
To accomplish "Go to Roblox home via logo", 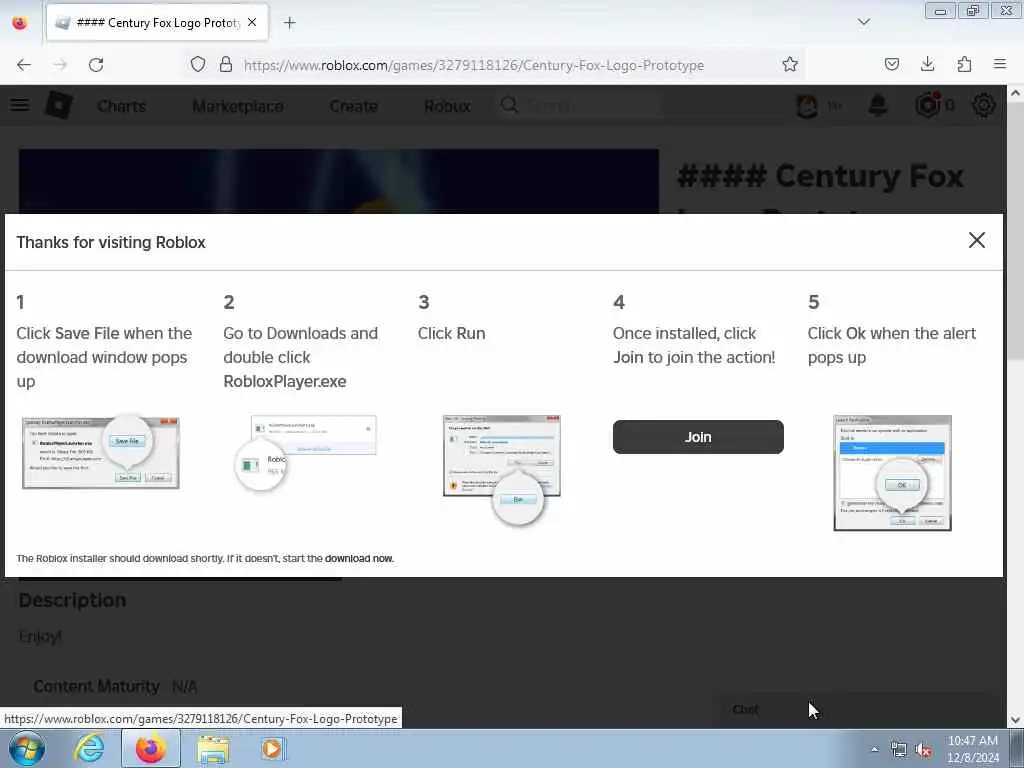I will coord(58,105).
